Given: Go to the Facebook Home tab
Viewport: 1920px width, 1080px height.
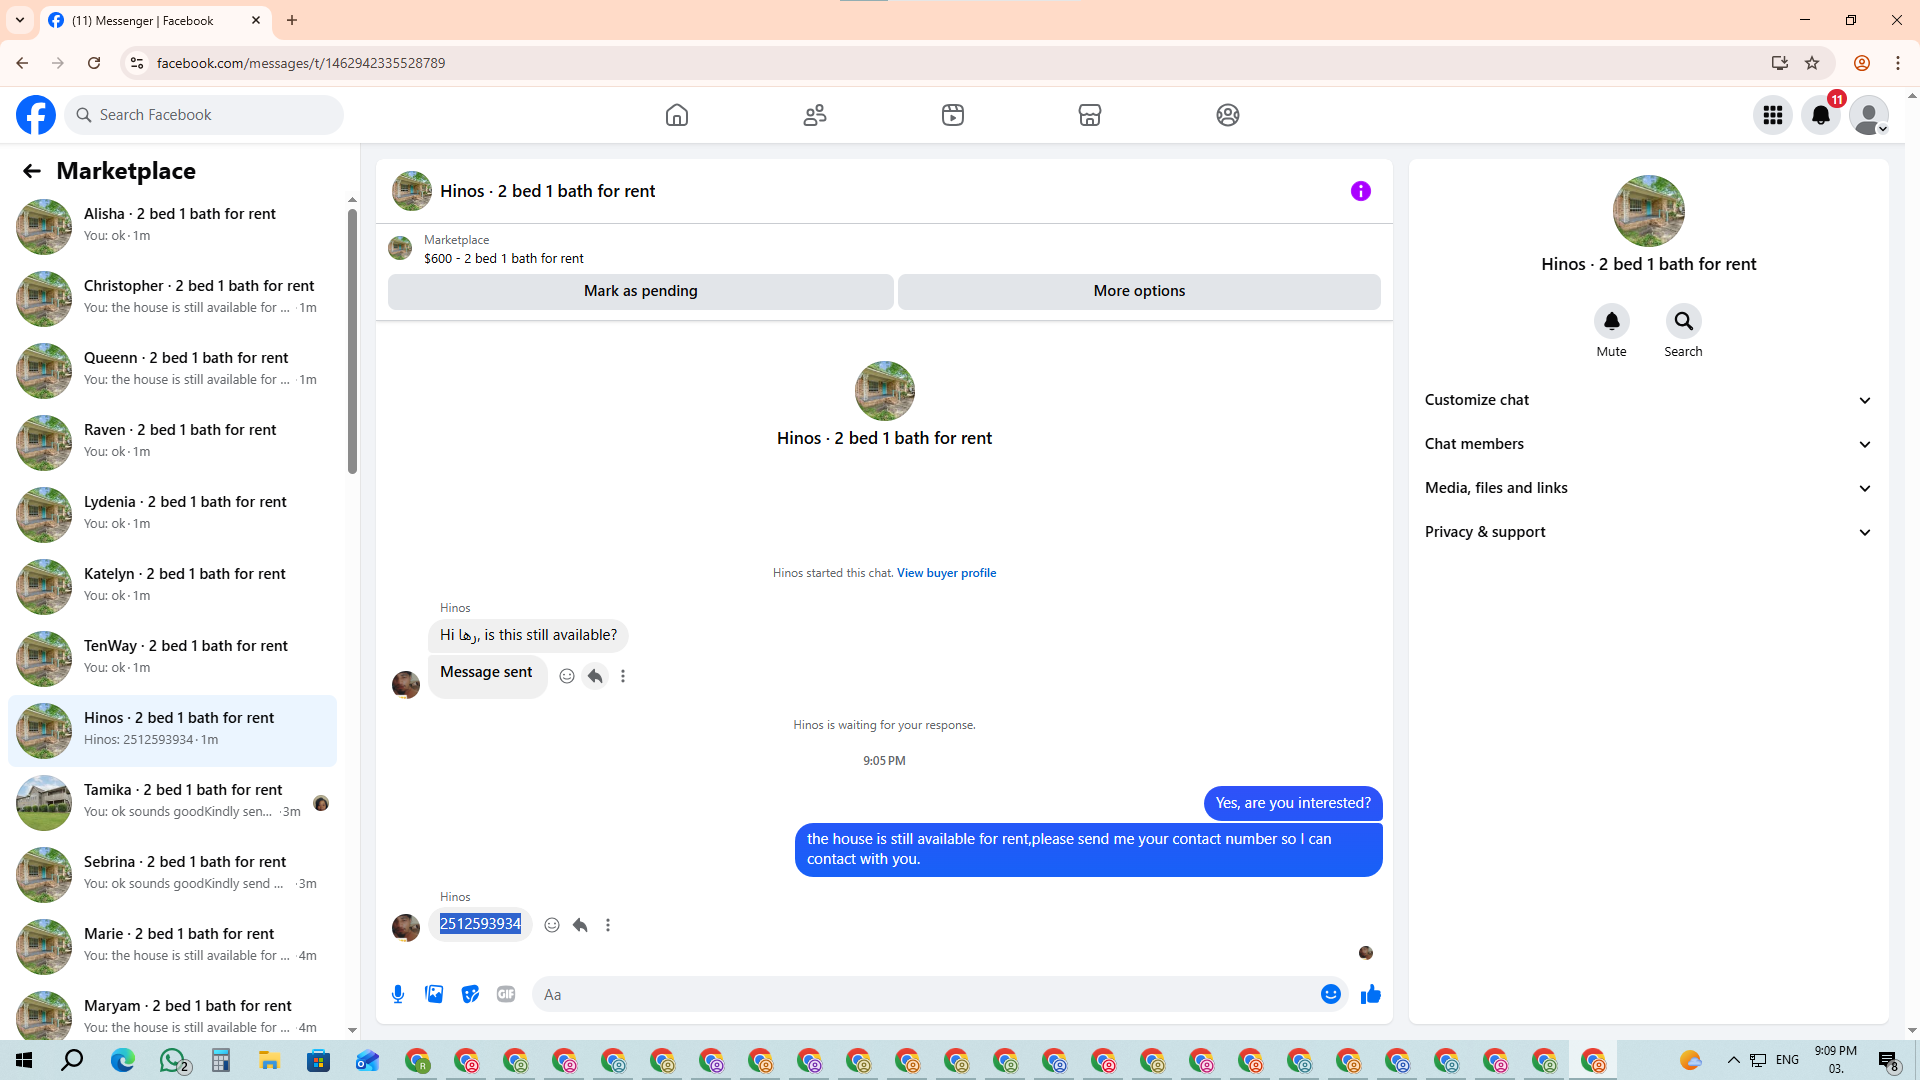Looking at the screenshot, I should point(677,115).
